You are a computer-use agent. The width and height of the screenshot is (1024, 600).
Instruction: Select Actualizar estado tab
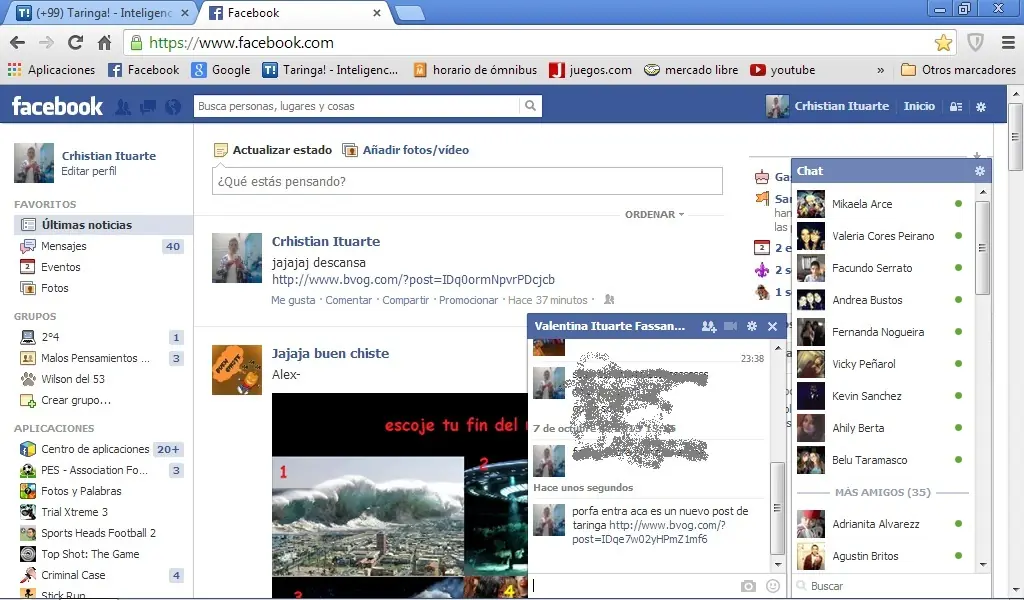273,150
